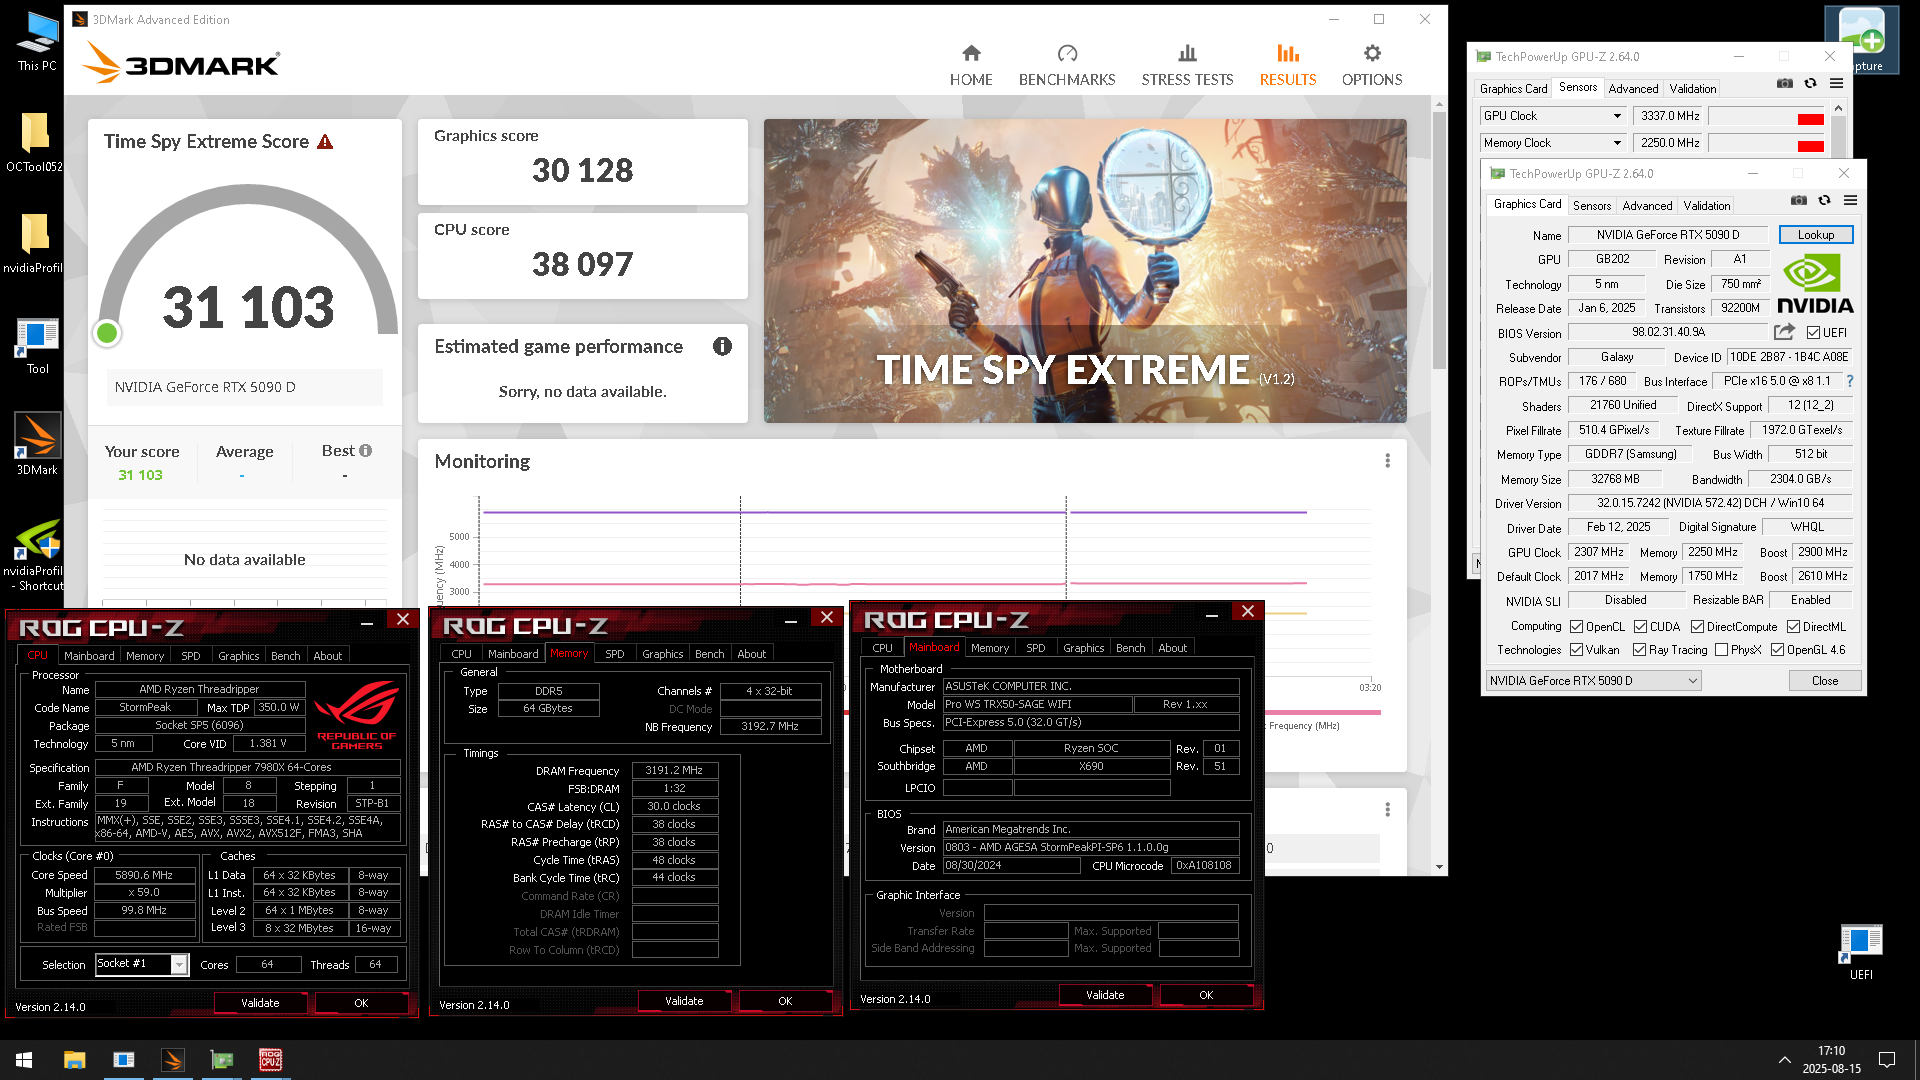Click OK in left CPU-Z window
The height and width of the screenshot is (1080, 1920).
tap(361, 1003)
